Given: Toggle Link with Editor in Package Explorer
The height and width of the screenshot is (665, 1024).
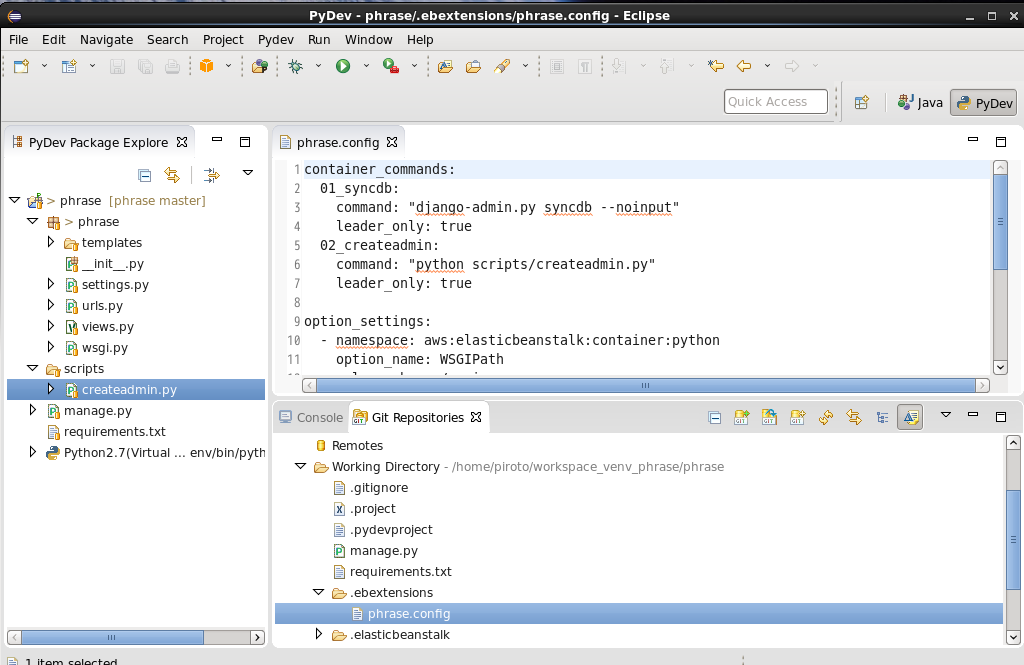Looking at the screenshot, I should tap(172, 175).
